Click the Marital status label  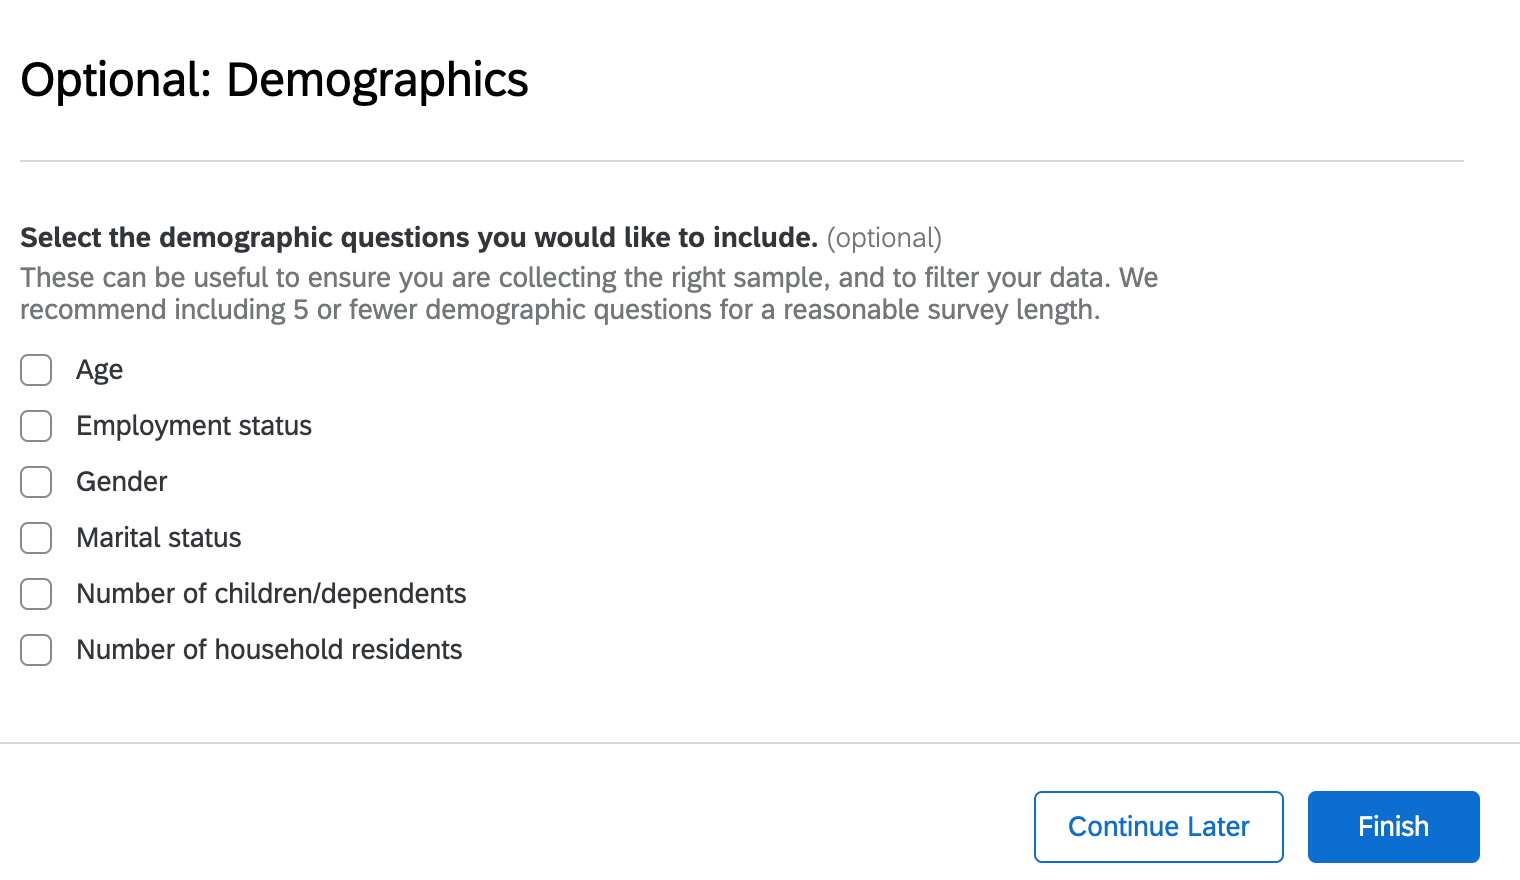coord(158,538)
